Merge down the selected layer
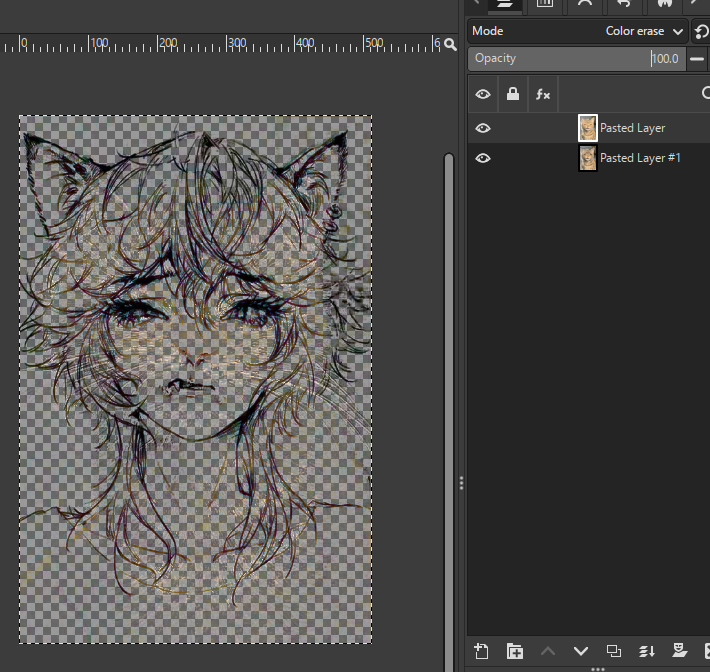Screen dimensions: 710x672 pos(647,651)
